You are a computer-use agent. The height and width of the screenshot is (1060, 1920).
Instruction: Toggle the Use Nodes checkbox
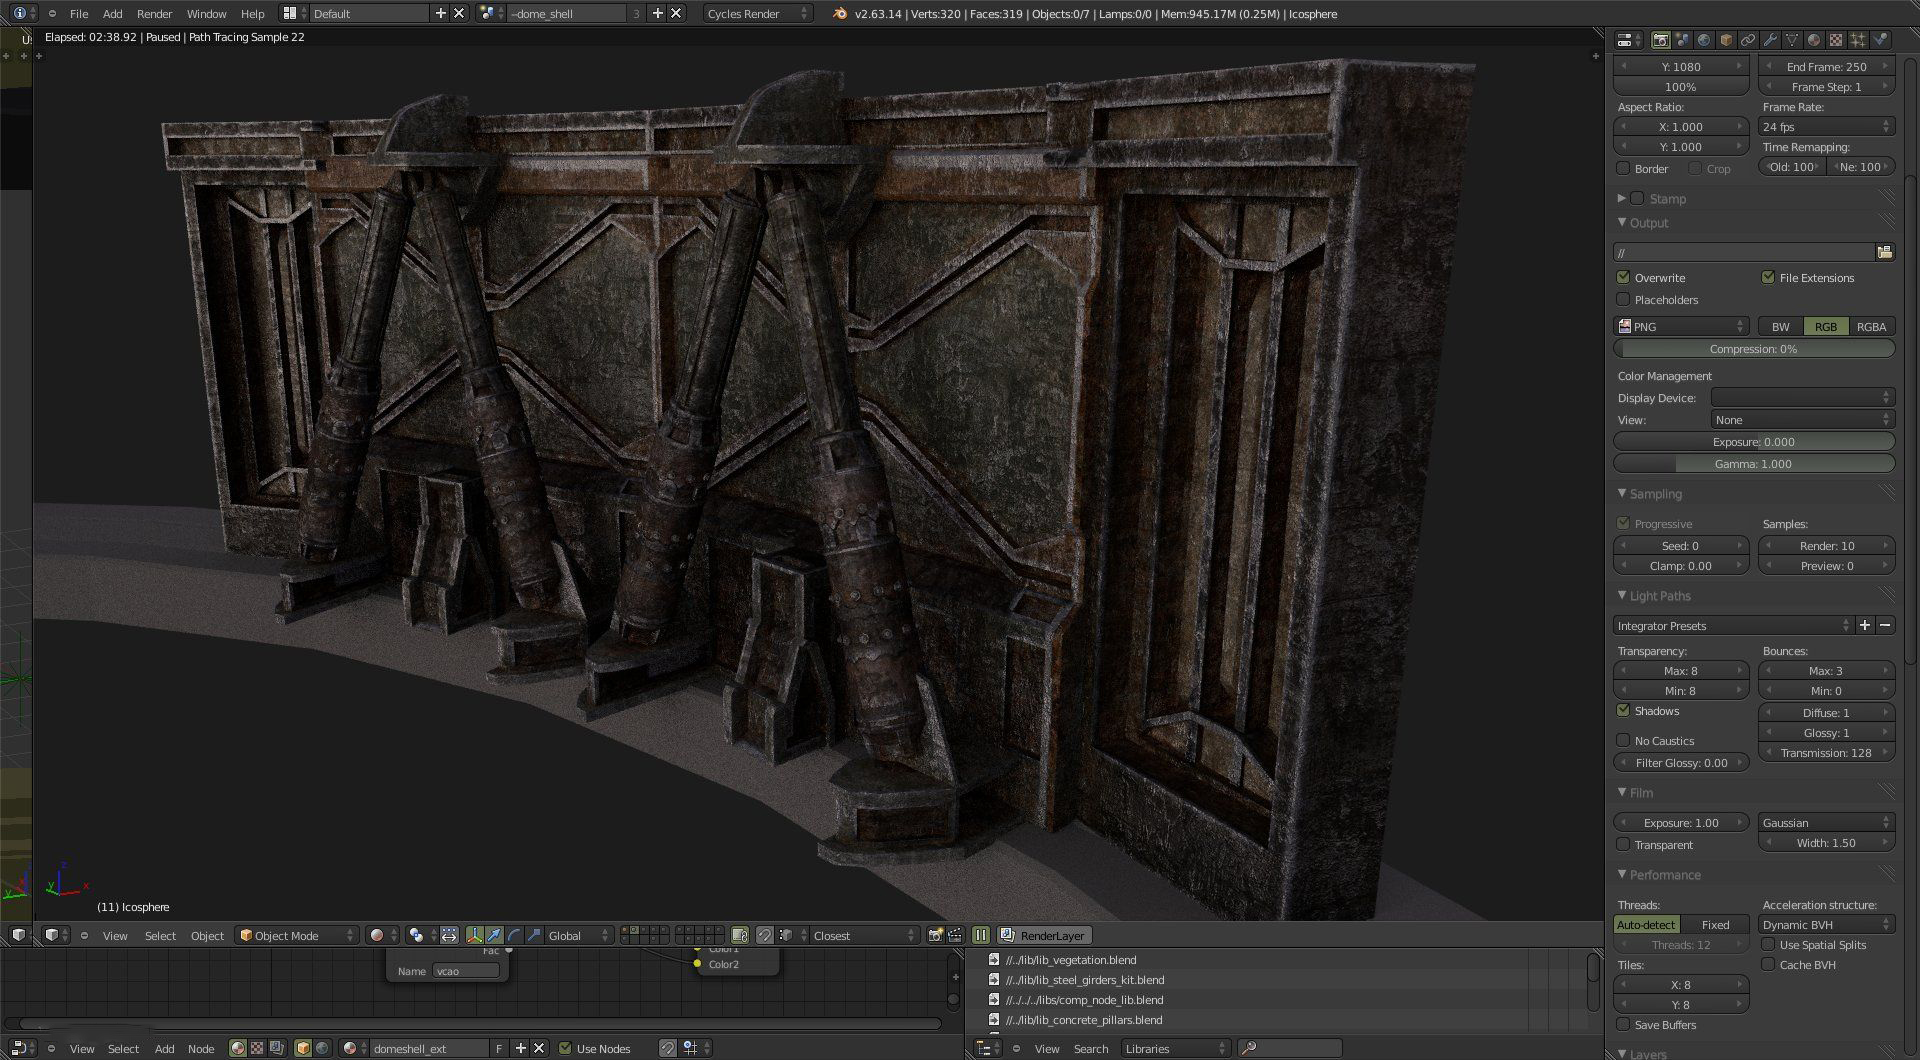tap(565, 1048)
